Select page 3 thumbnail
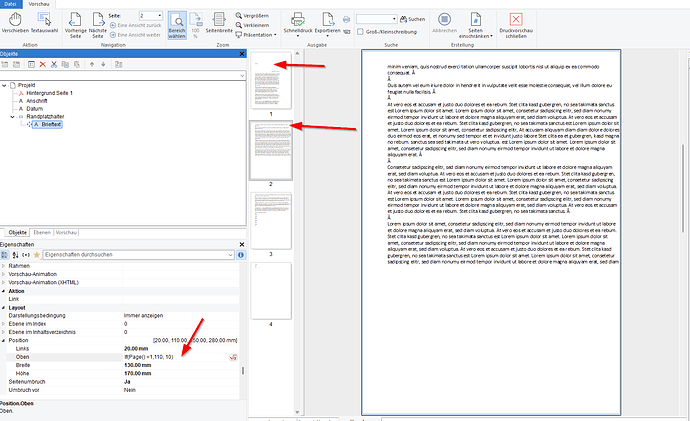Image resolution: width=690 pixels, height=421 pixels. pos(271,221)
